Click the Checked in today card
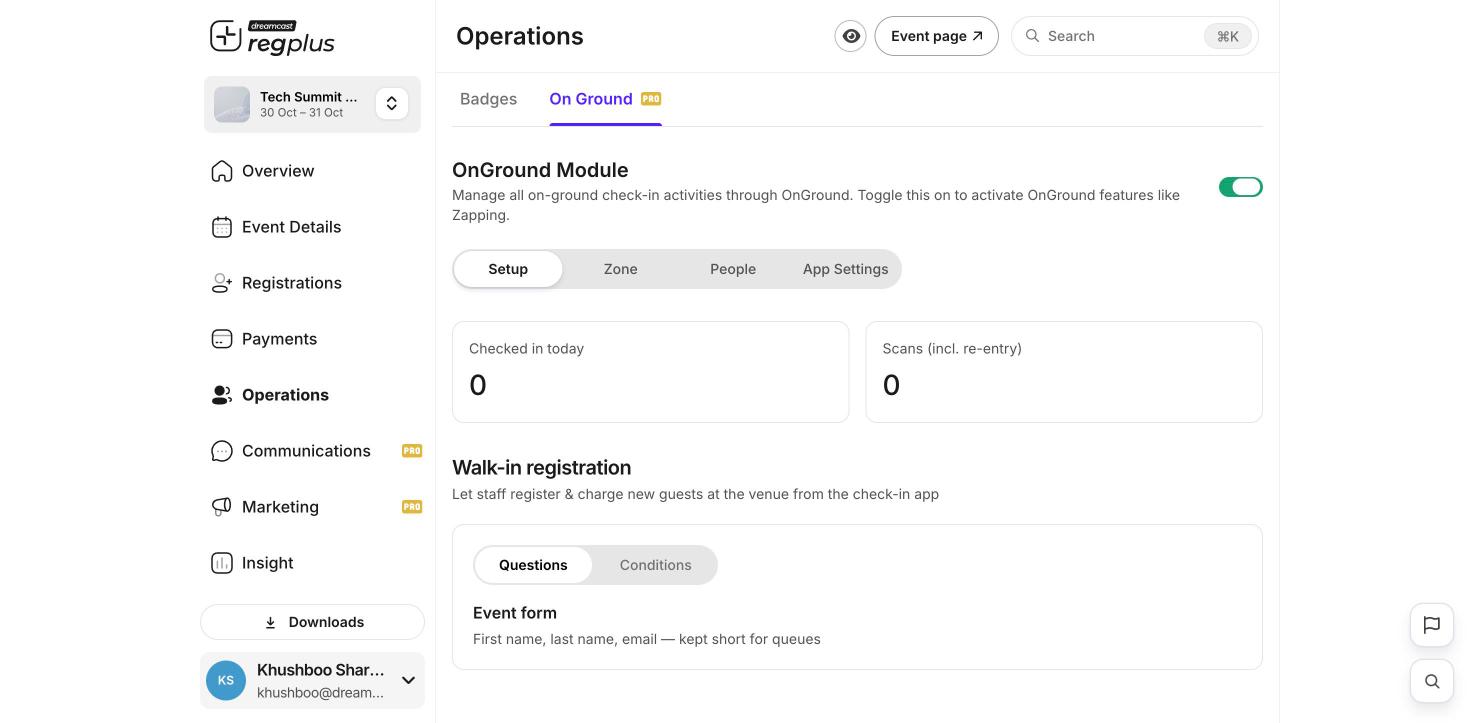1470x723 pixels. [651, 372]
